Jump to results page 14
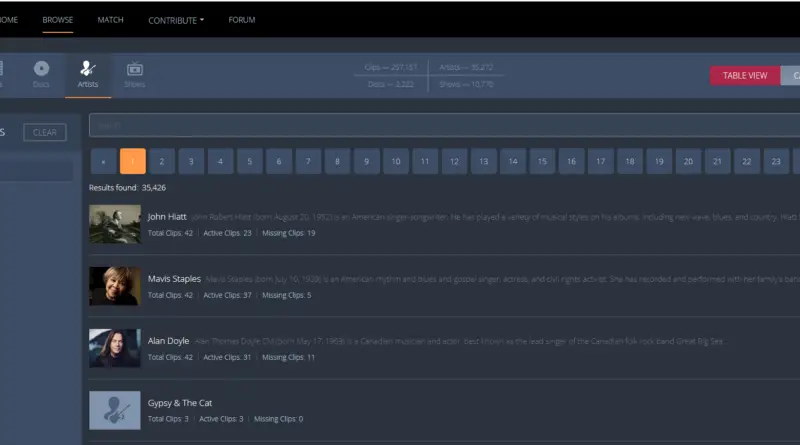 pyautogui.click(x=513, y=161)
